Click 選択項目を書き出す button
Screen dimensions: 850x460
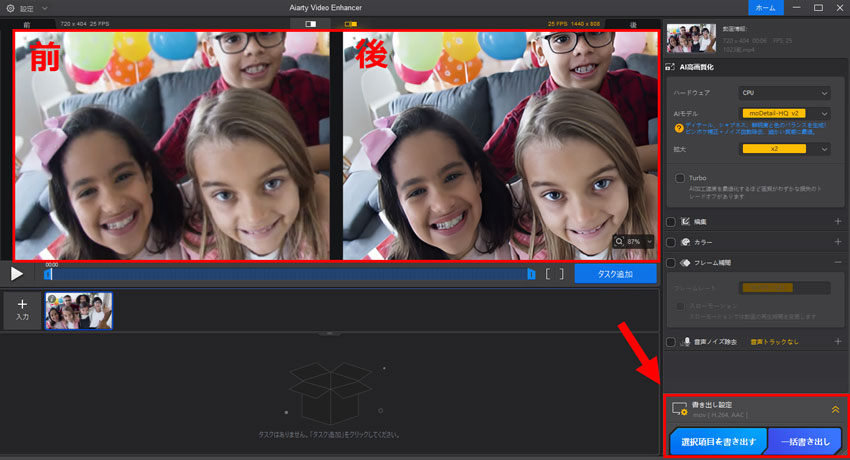[x=718, y=442]
